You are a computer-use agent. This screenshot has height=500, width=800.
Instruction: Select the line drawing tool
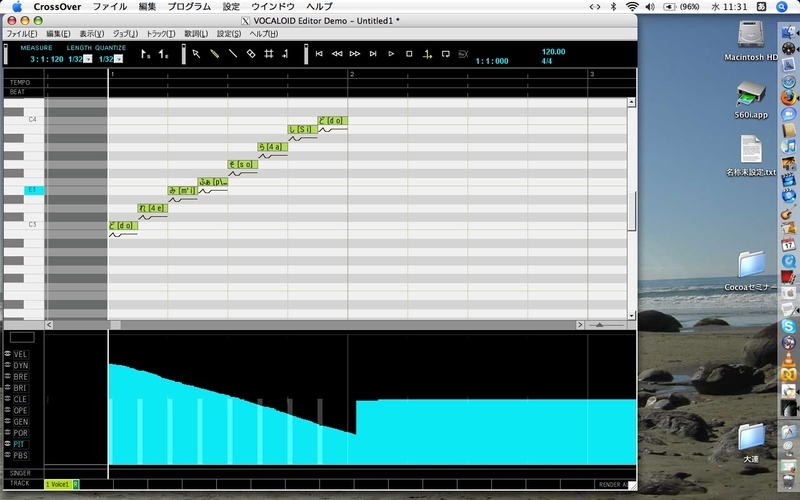click(233, 54)
